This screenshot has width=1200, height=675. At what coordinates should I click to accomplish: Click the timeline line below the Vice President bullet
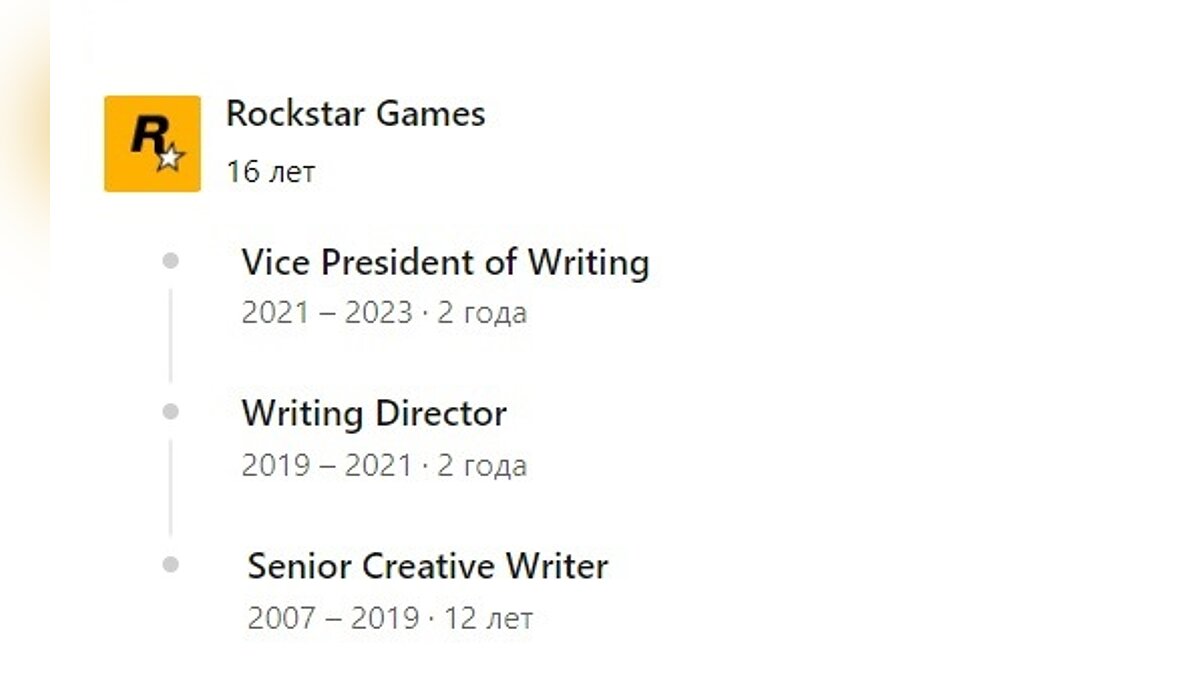coord(171,335)
